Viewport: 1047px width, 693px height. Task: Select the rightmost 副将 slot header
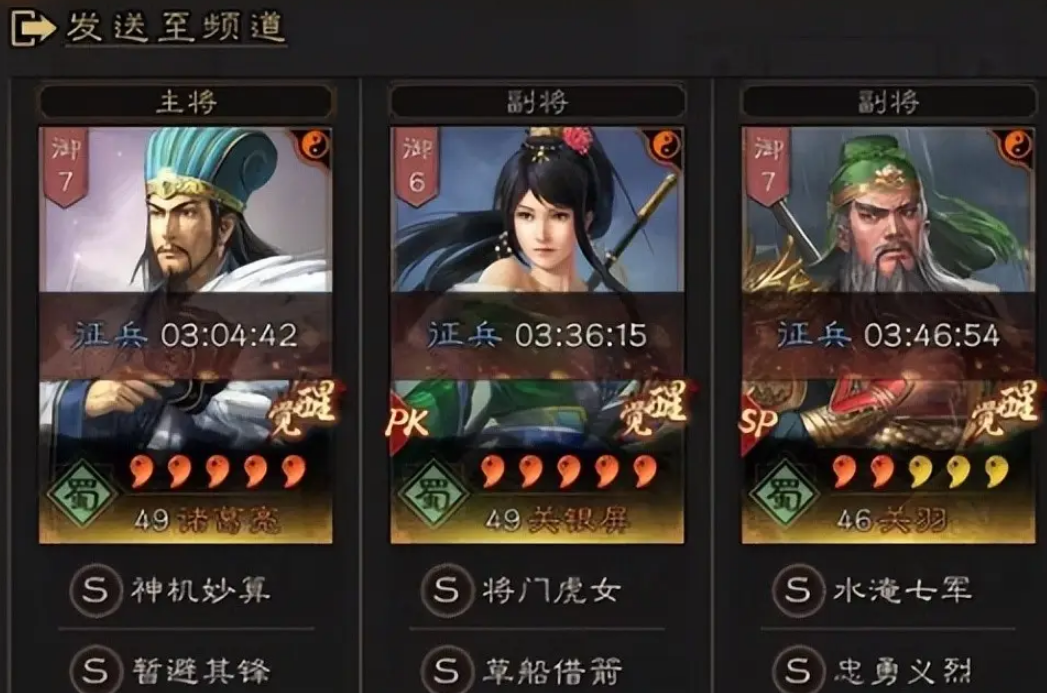tap(889, 102)
